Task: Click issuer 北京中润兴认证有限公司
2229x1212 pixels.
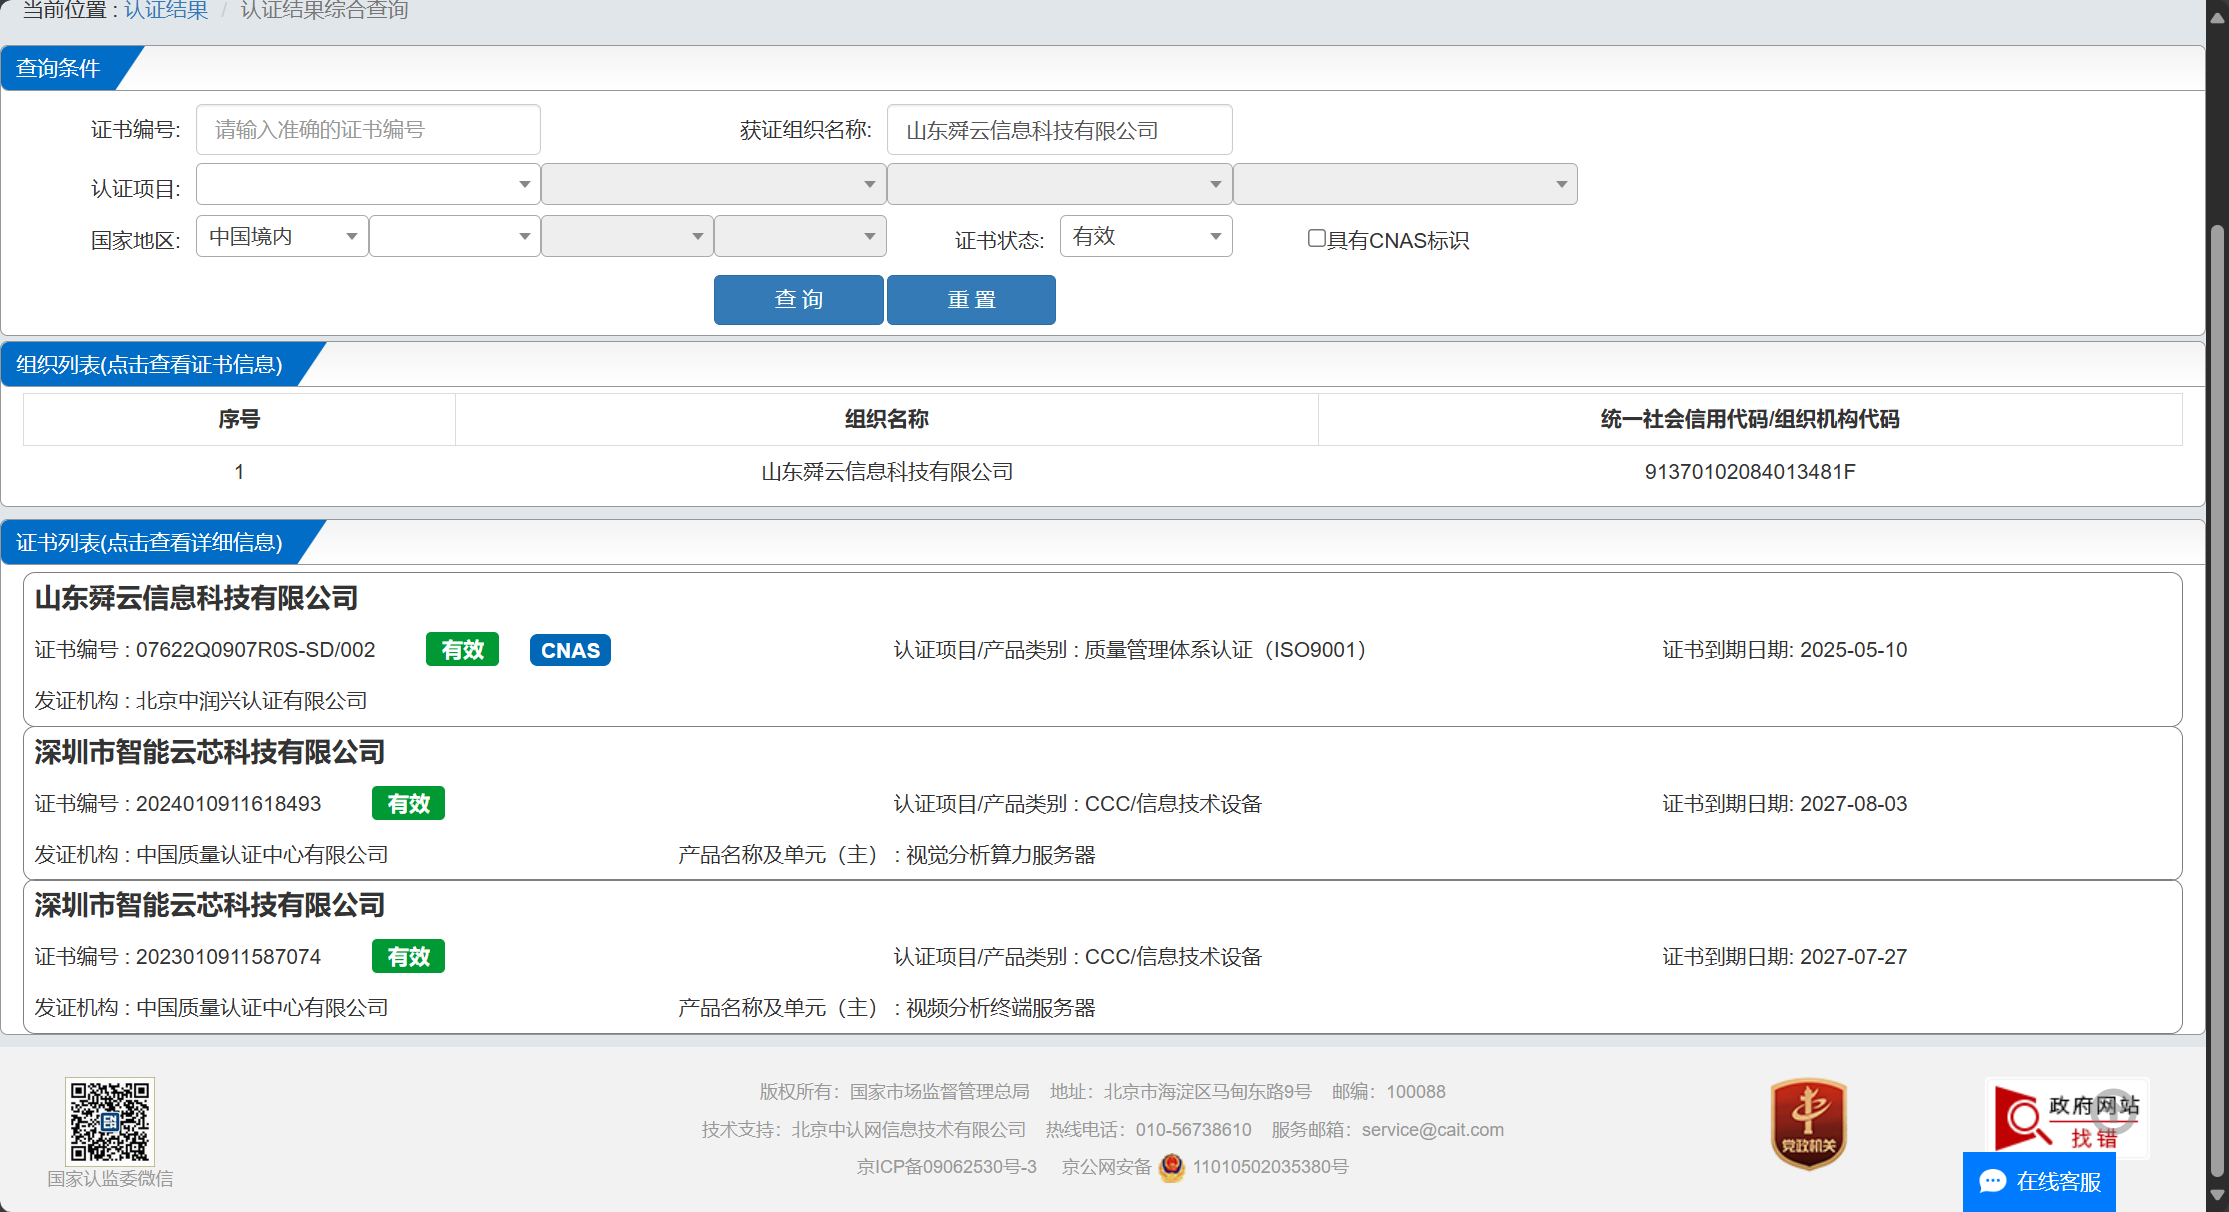Action: 251,701
